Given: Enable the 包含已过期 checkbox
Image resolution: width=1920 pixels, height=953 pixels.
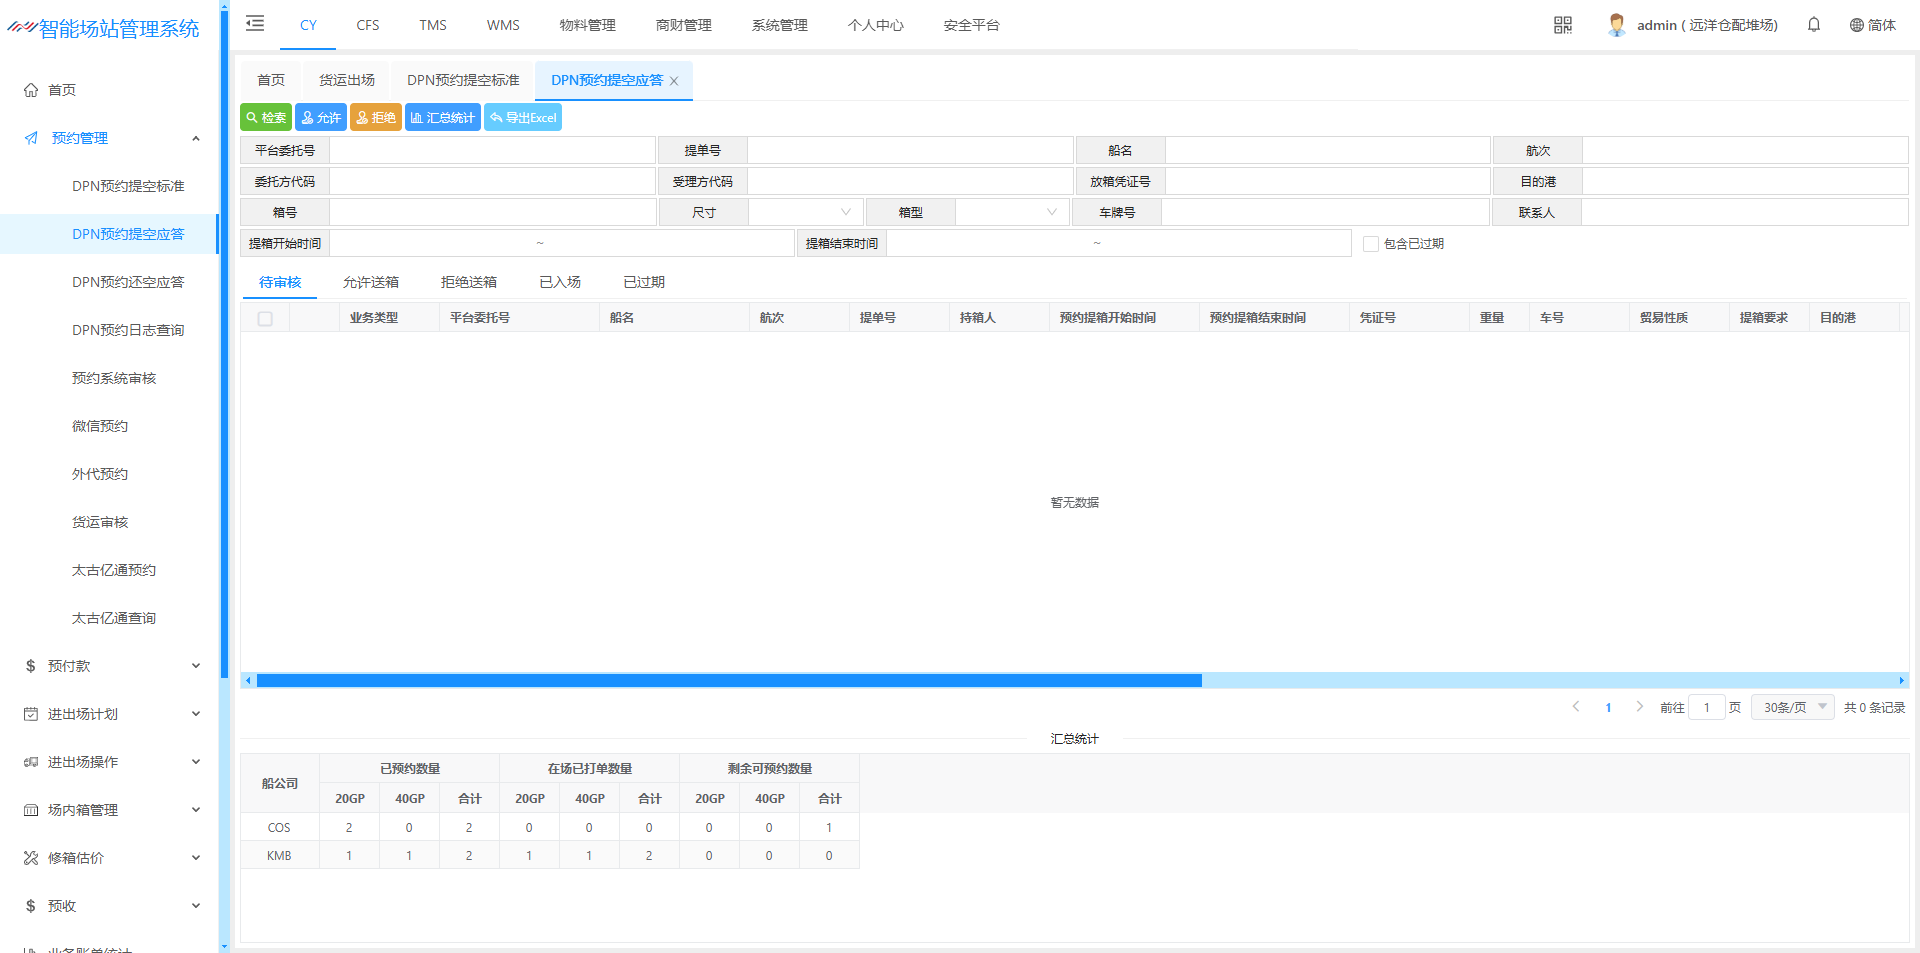Looking at the screenshot, I should (1371, 244).
